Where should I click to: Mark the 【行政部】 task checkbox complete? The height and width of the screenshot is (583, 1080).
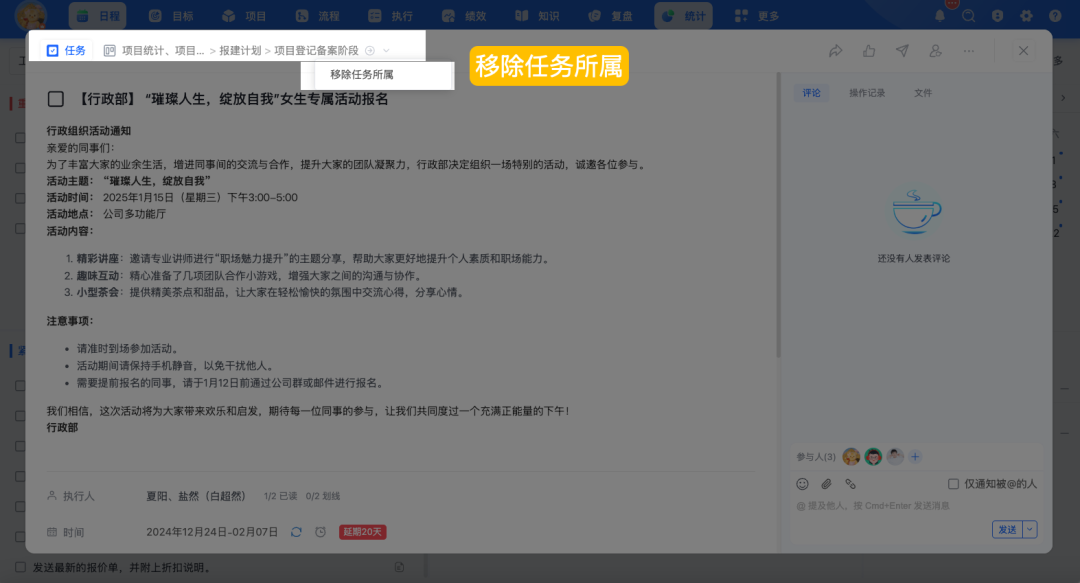(x=57, y=97)
